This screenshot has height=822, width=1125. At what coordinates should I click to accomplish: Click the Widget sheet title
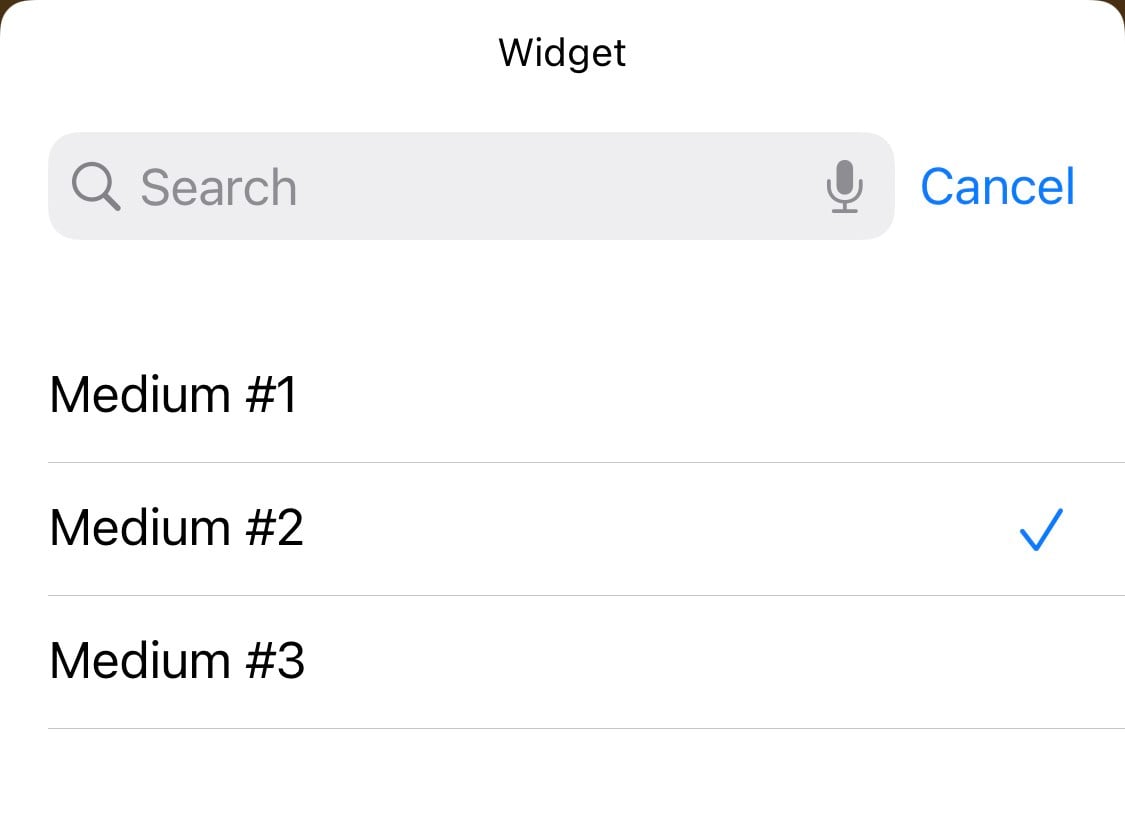562,52
